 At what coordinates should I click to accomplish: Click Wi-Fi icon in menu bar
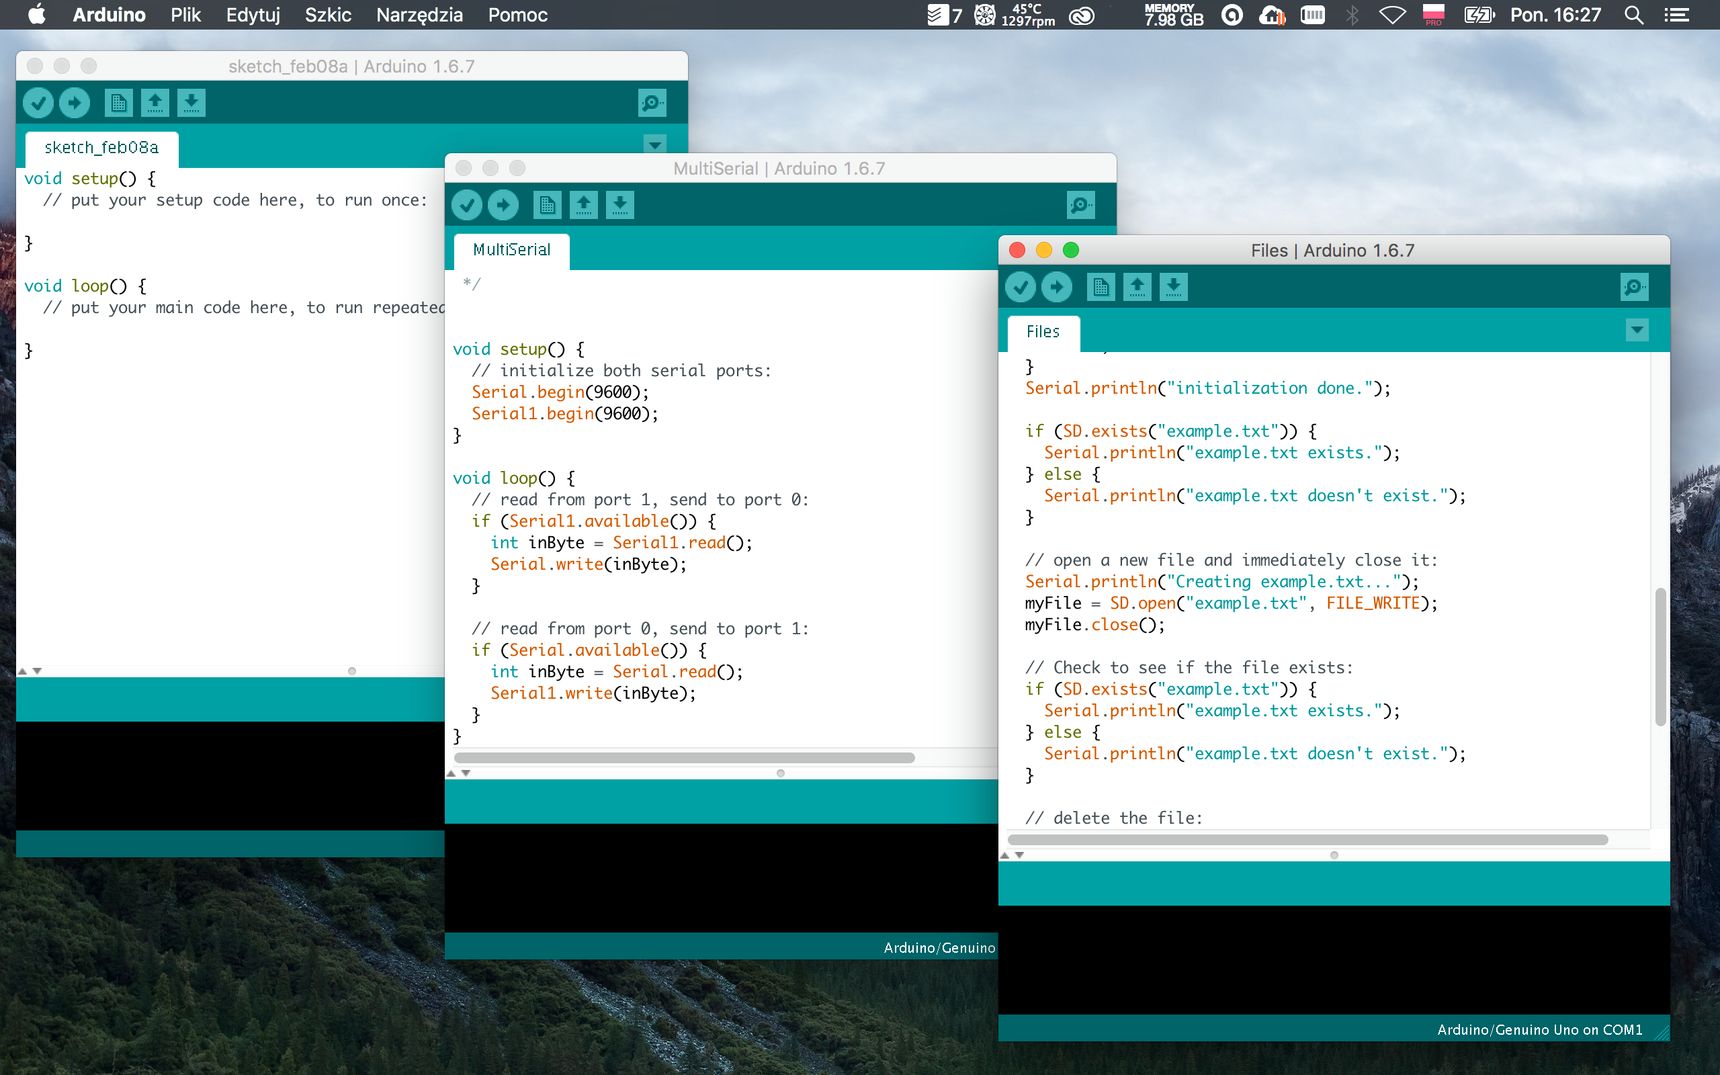click(x=1392, y=15)
